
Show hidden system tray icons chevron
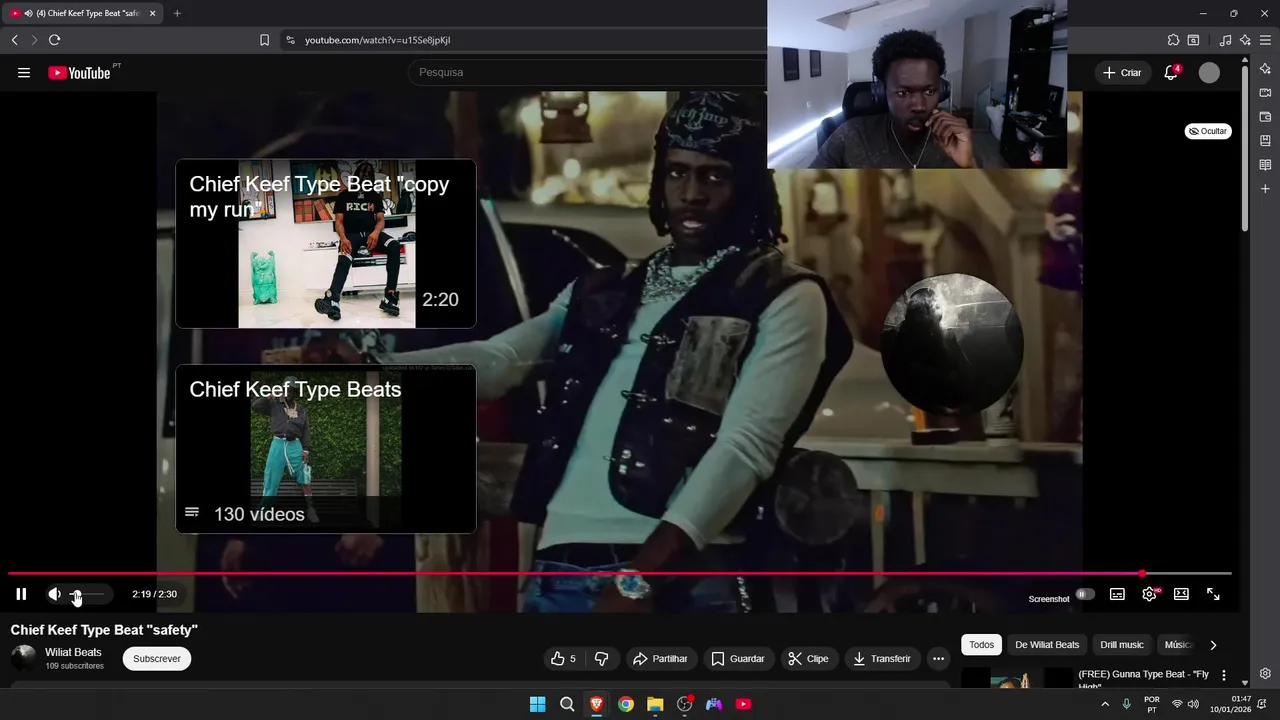pyautogui.click(x=1105, y=704)
